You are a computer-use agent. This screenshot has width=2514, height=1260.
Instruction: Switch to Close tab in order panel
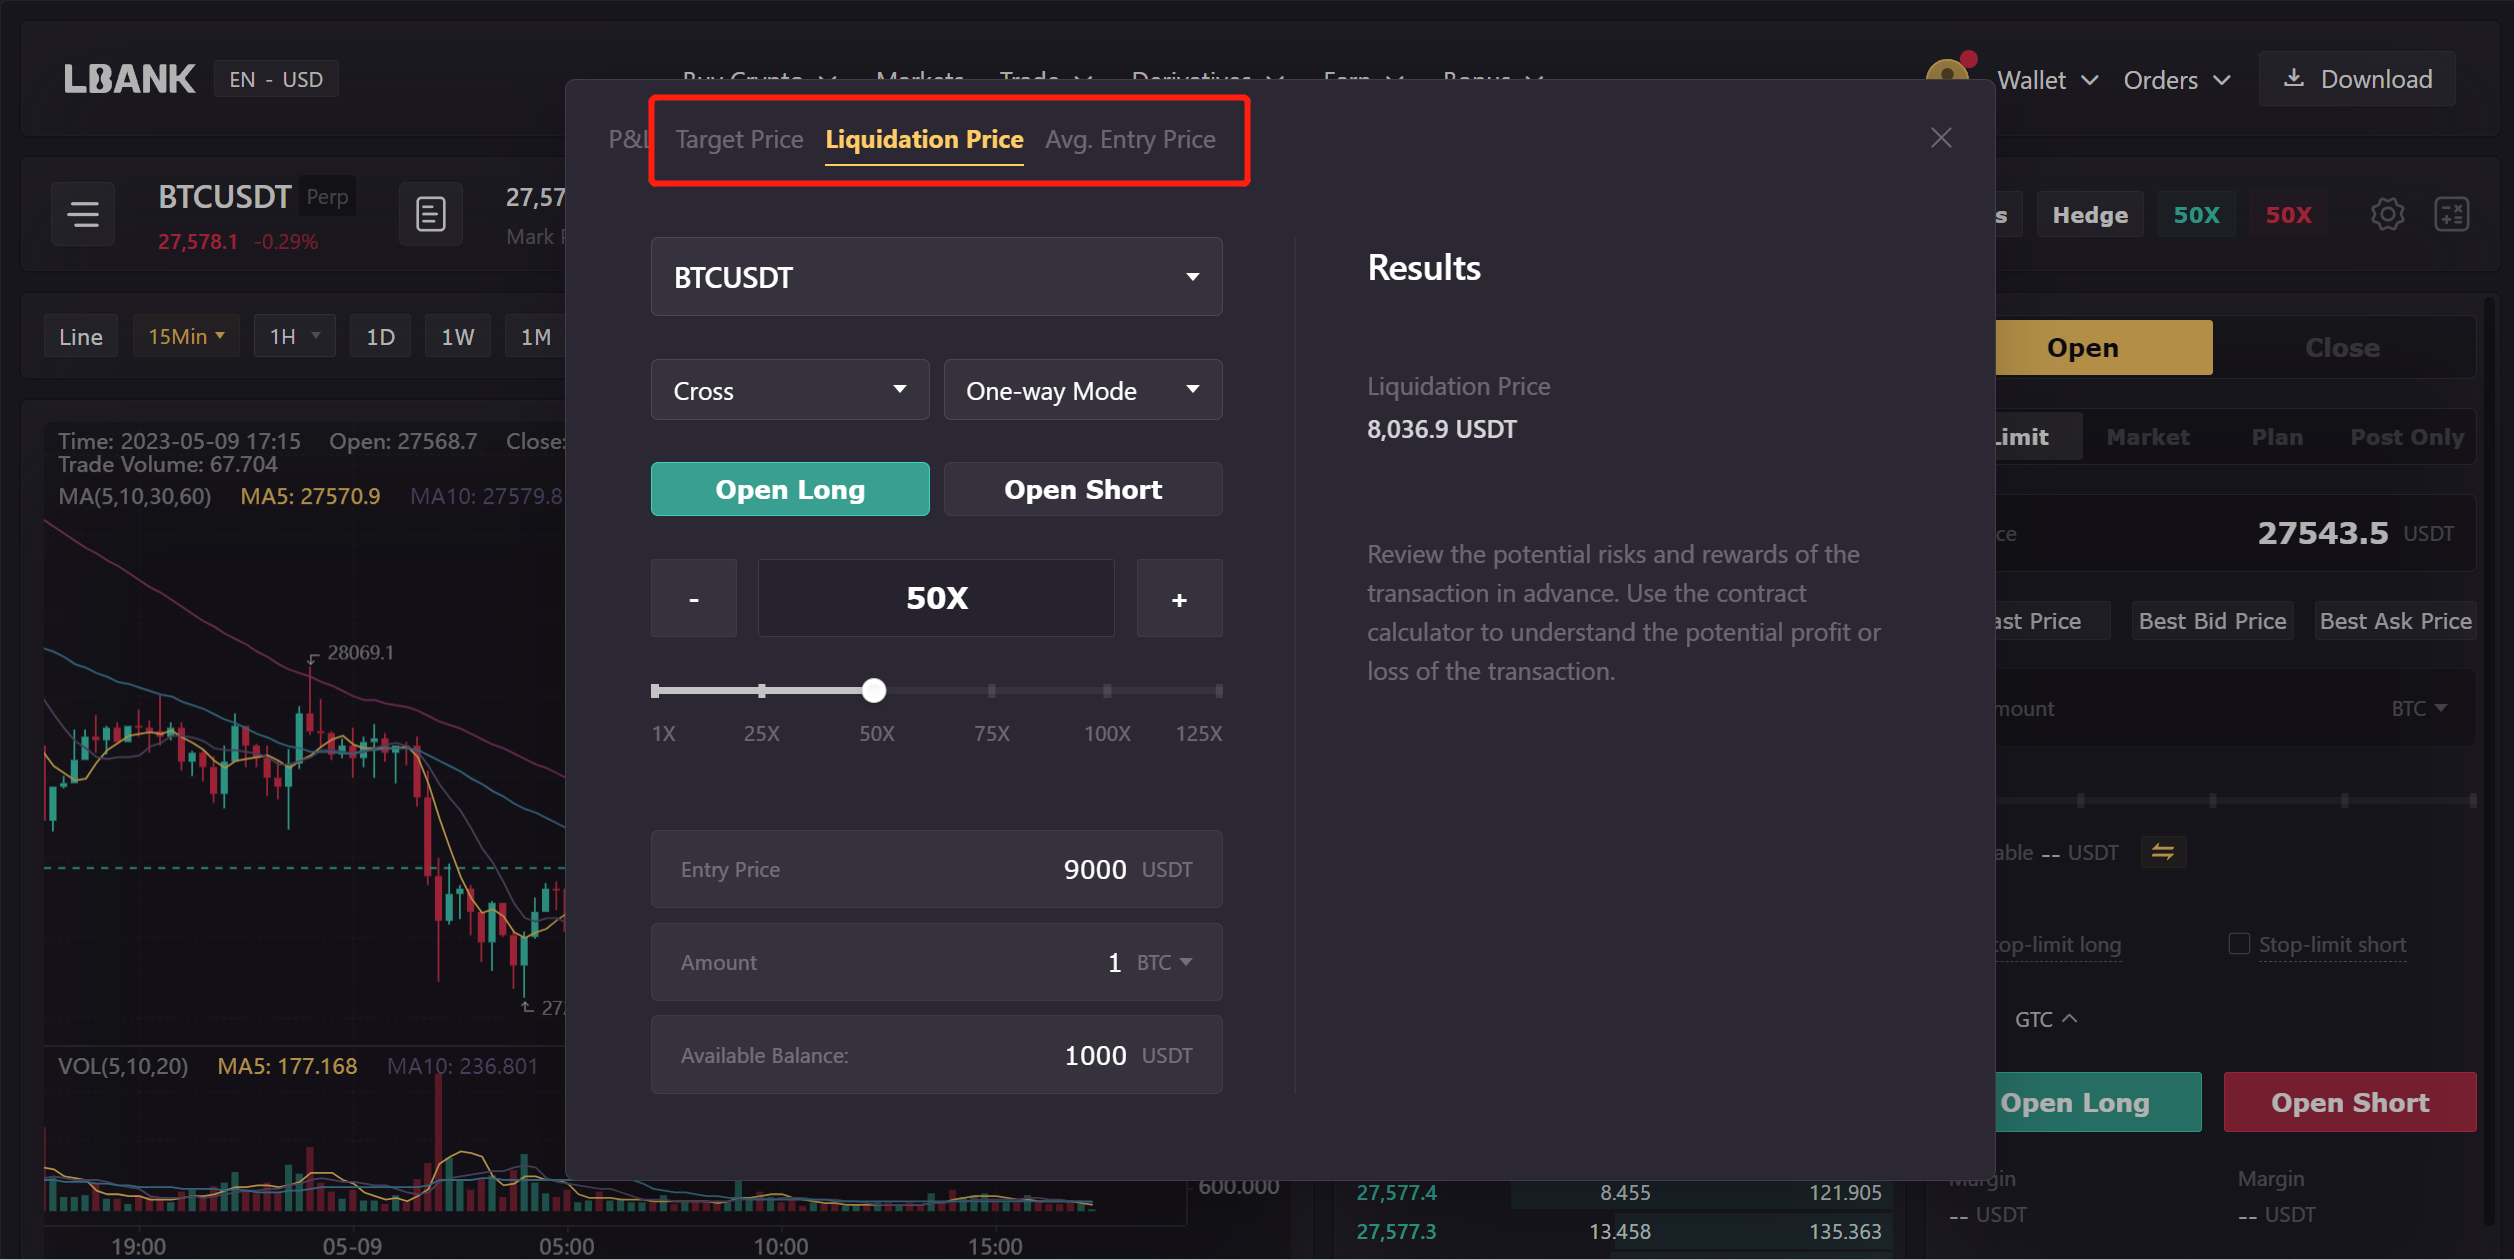coord(2342,348)
